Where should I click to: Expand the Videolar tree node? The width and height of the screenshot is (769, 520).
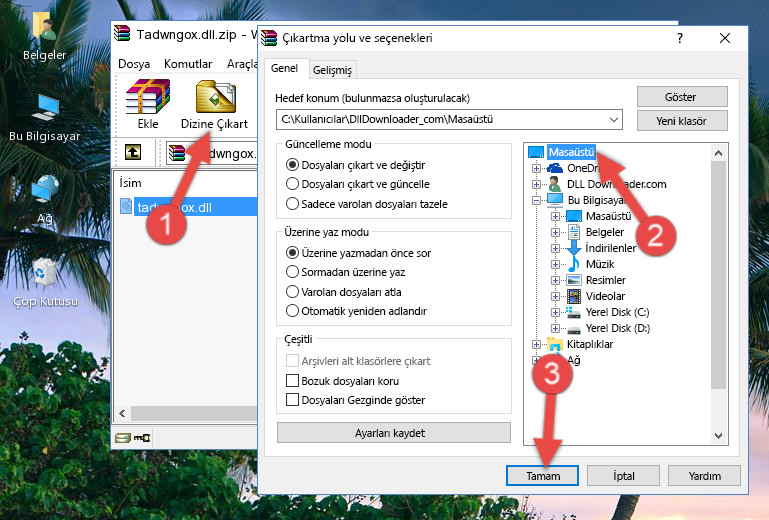(555, 296)
